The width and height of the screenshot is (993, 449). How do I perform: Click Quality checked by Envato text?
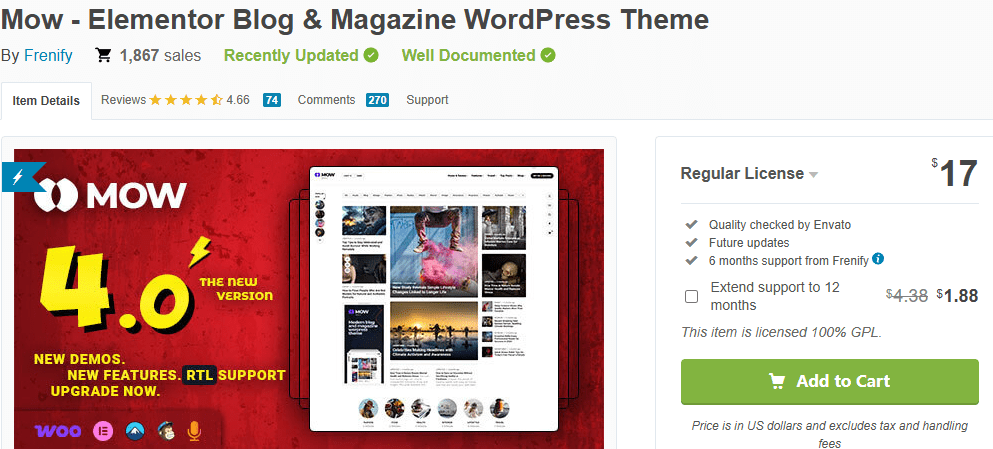click(x=780, y=225)
